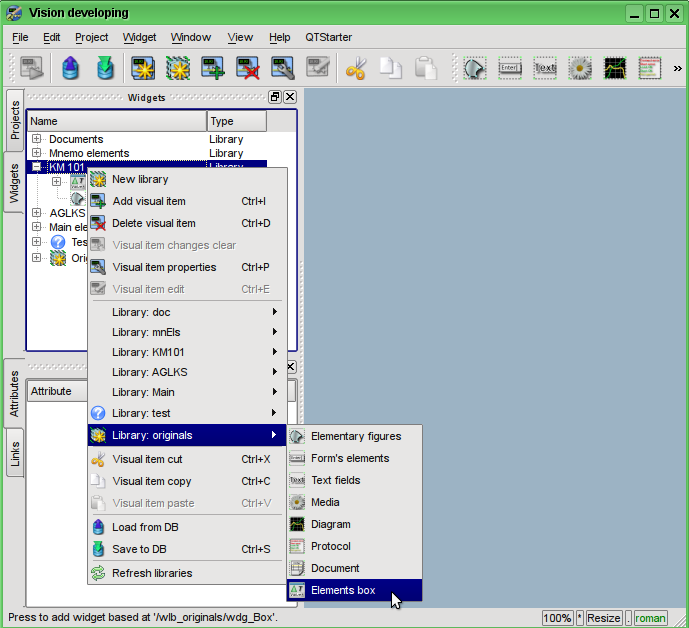Click the Load from DB toolbar icon

(x=70, y=69)
